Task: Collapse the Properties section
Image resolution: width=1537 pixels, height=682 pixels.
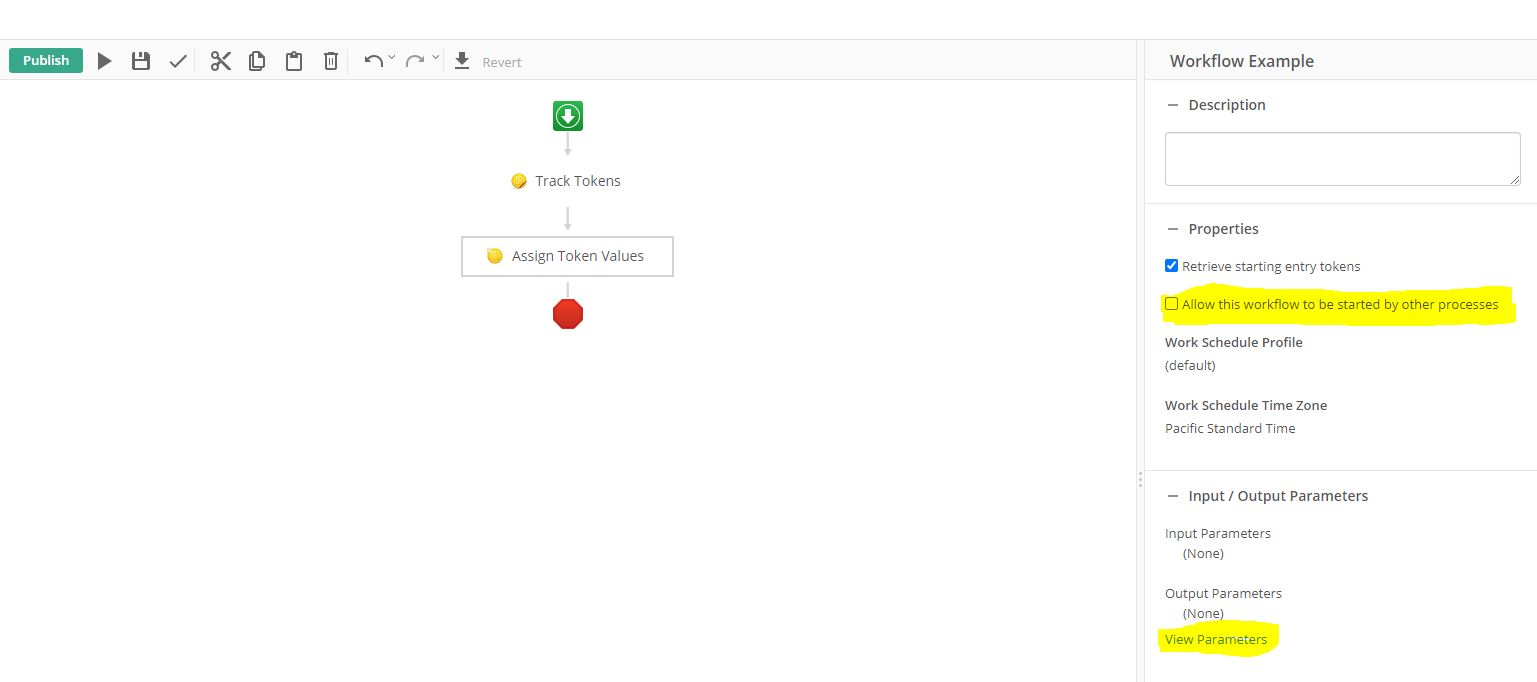Action: (x=1173, y=229)
